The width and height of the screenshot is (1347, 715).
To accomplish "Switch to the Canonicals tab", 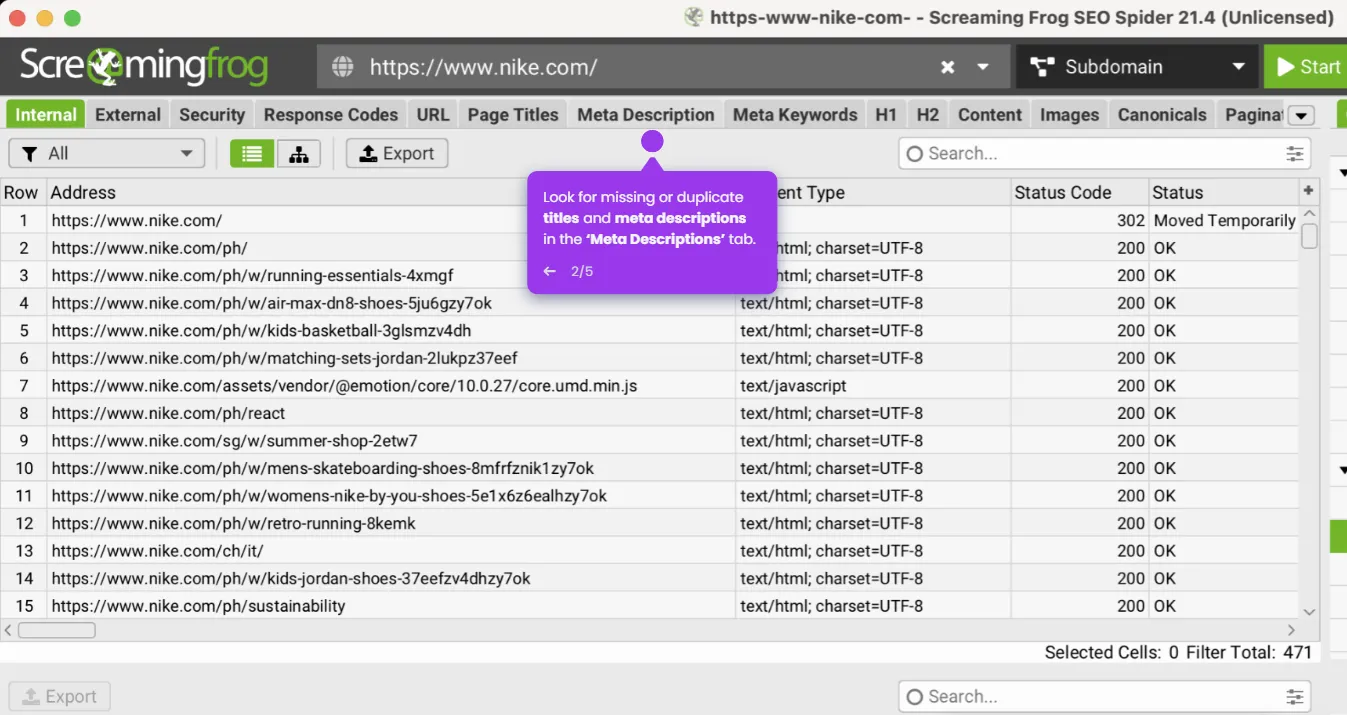I will 1162,114.
